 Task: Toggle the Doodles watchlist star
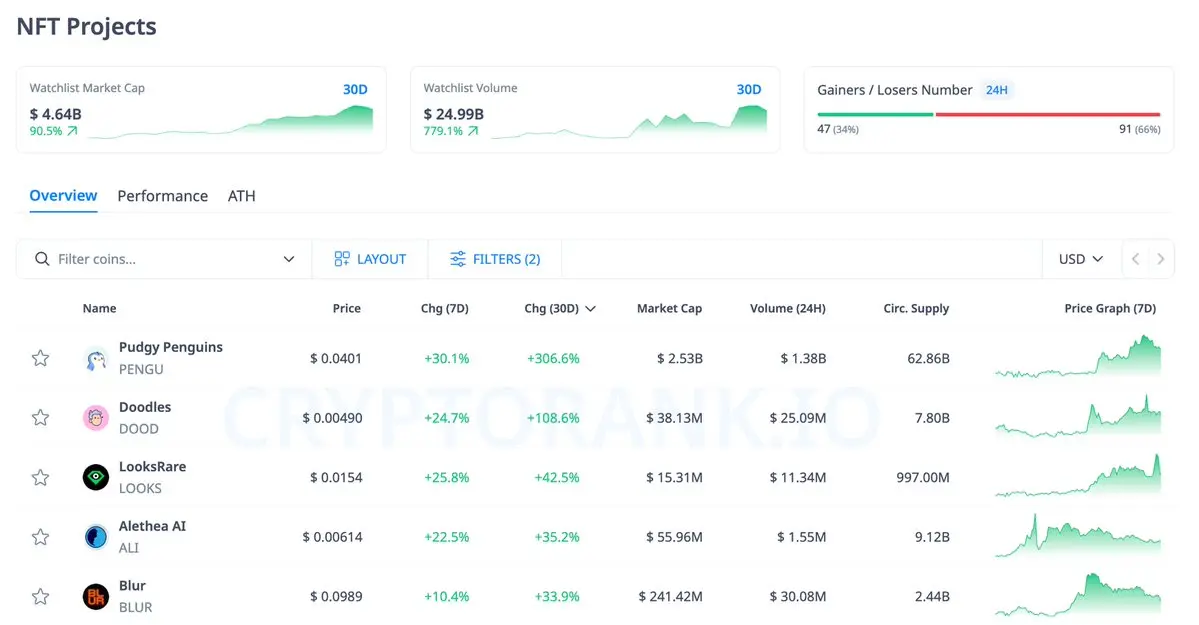click(41, 418)
